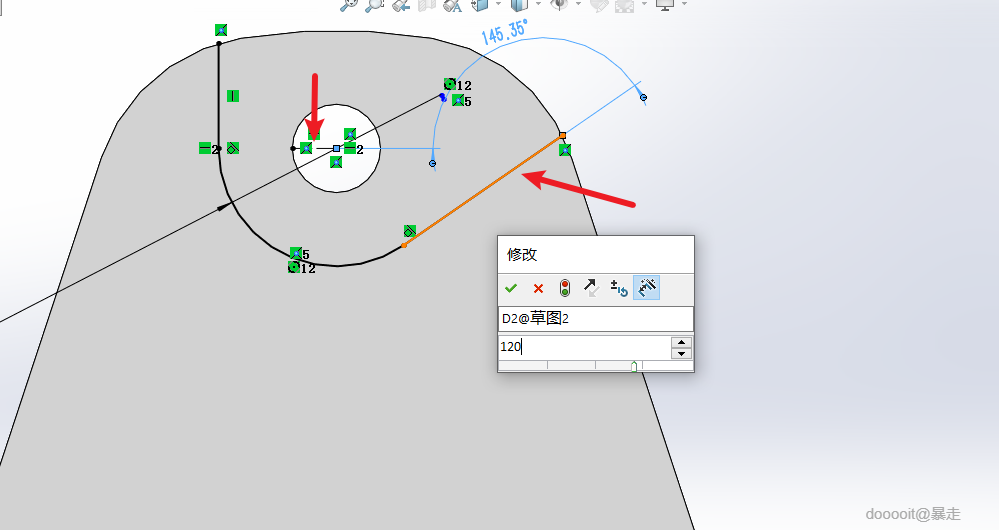Click the value field showing 120
This screenshot has height=530, width=999.
click(585, 347)
